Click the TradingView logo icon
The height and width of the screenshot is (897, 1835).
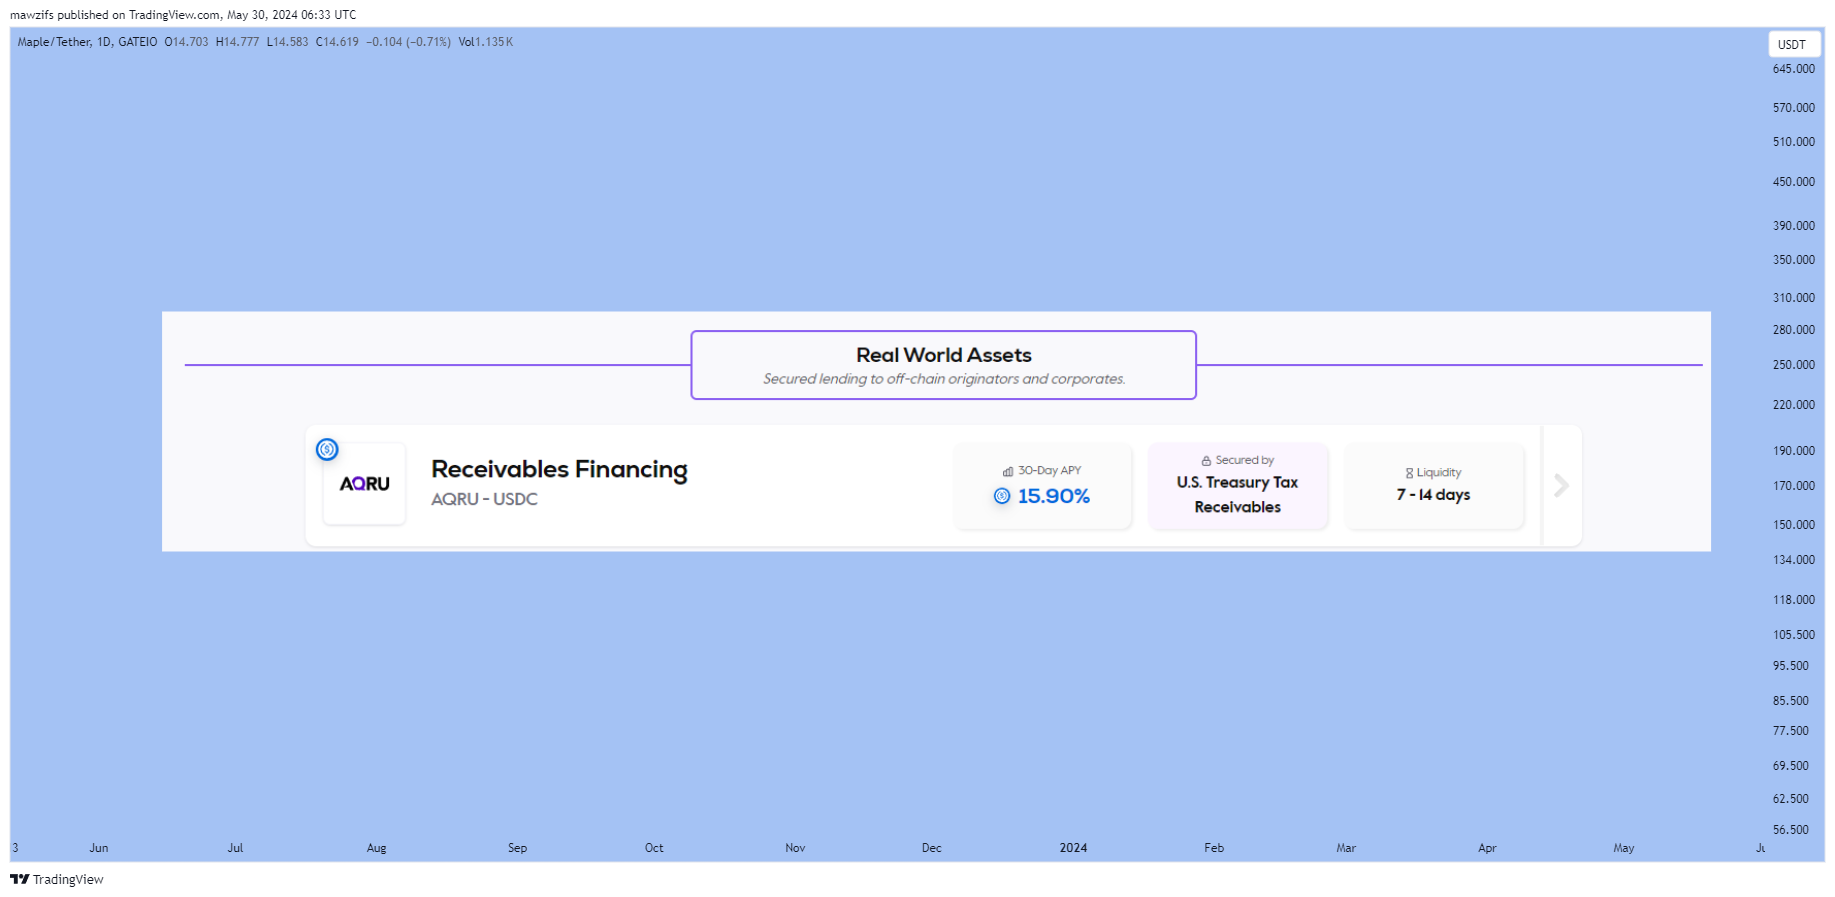tap(19, 879)
